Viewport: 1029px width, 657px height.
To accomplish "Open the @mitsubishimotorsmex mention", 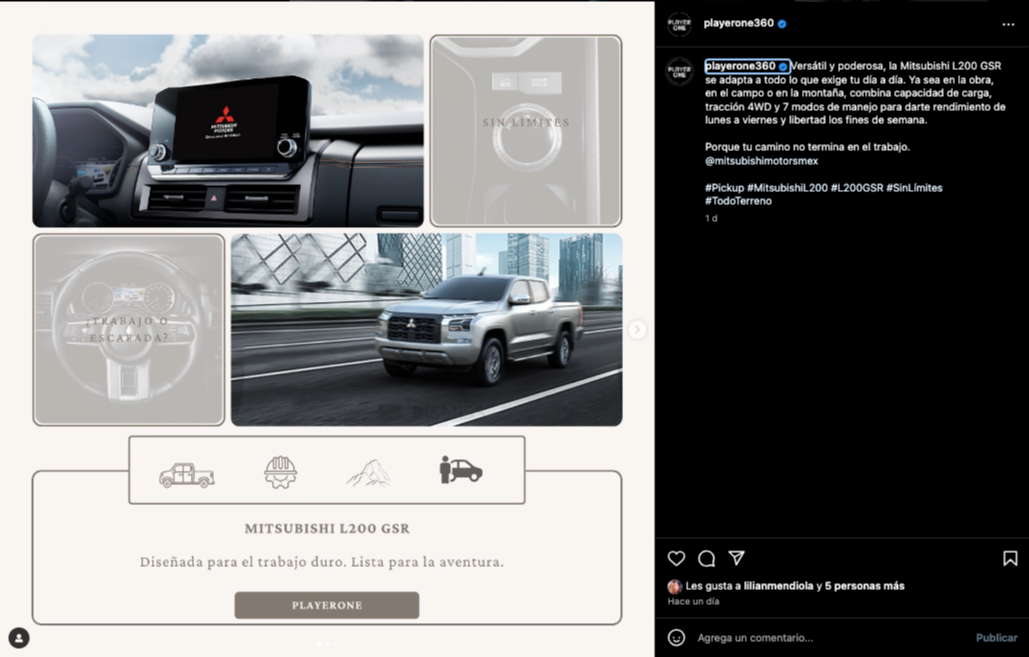I will [x=762, y=161].
